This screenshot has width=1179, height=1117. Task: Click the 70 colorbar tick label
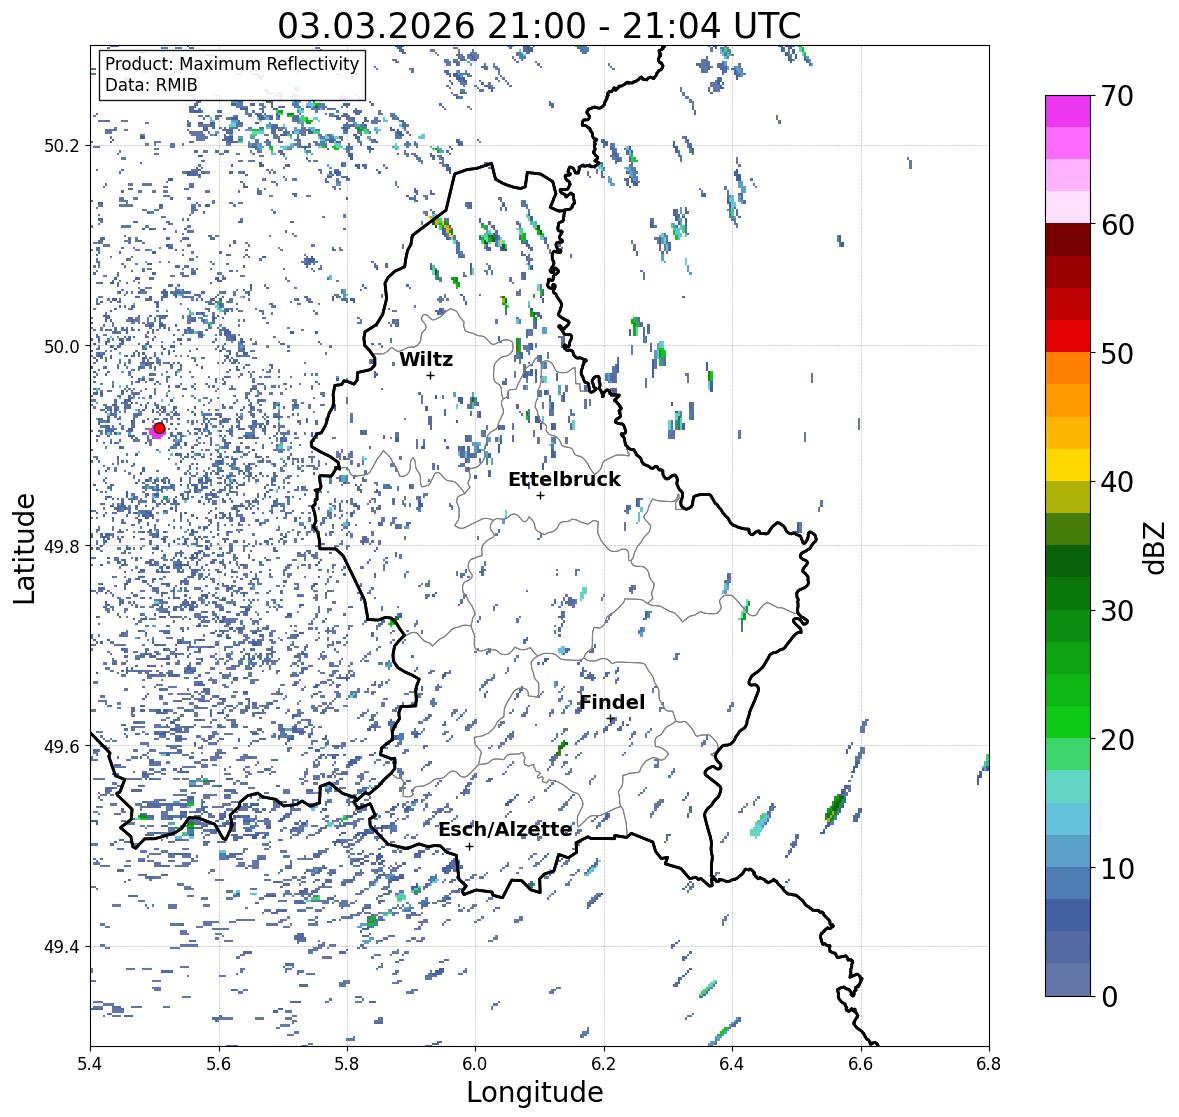[1117, 96]
